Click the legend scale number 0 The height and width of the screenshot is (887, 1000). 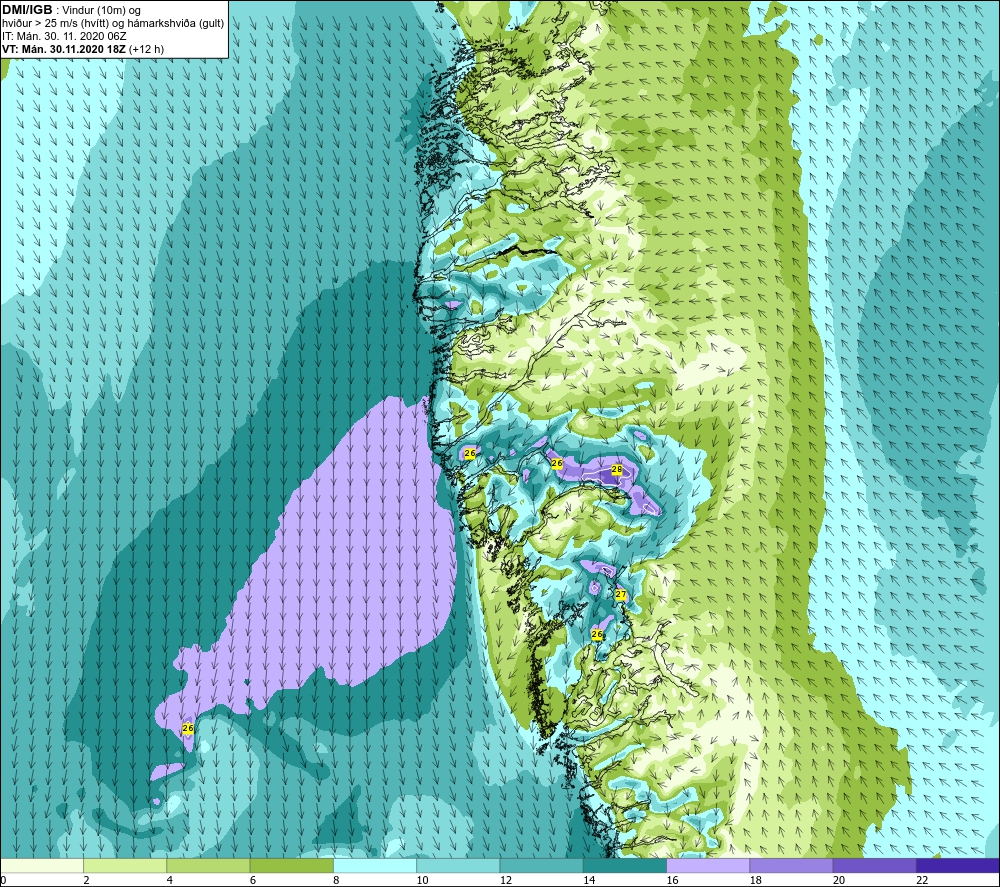[x=3, y=881]
